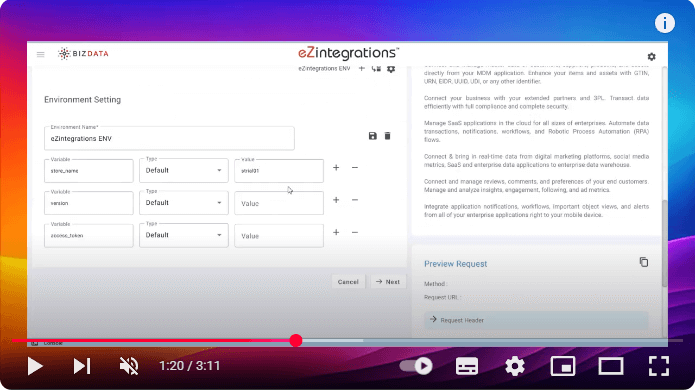Switch to theater mode
The height and width of the screenshot is (390, 695).
point(611,366)
